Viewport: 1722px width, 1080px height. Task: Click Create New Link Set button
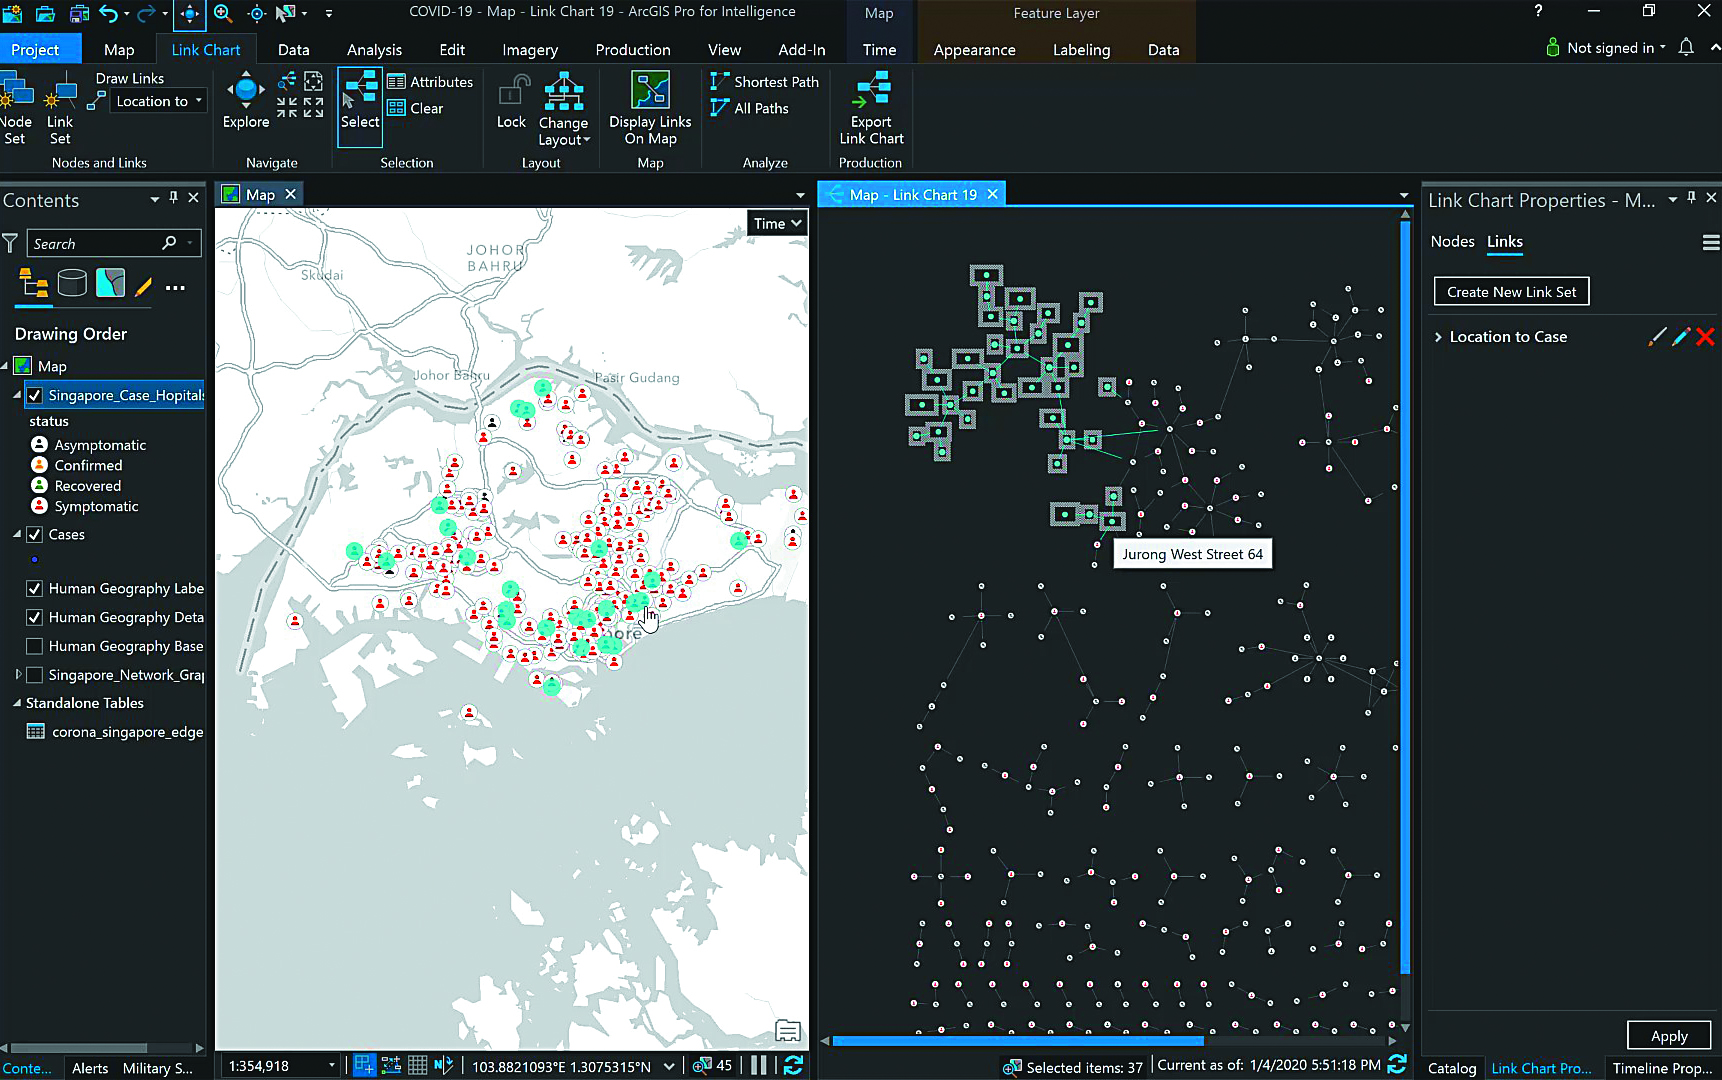click(1511, 292)
